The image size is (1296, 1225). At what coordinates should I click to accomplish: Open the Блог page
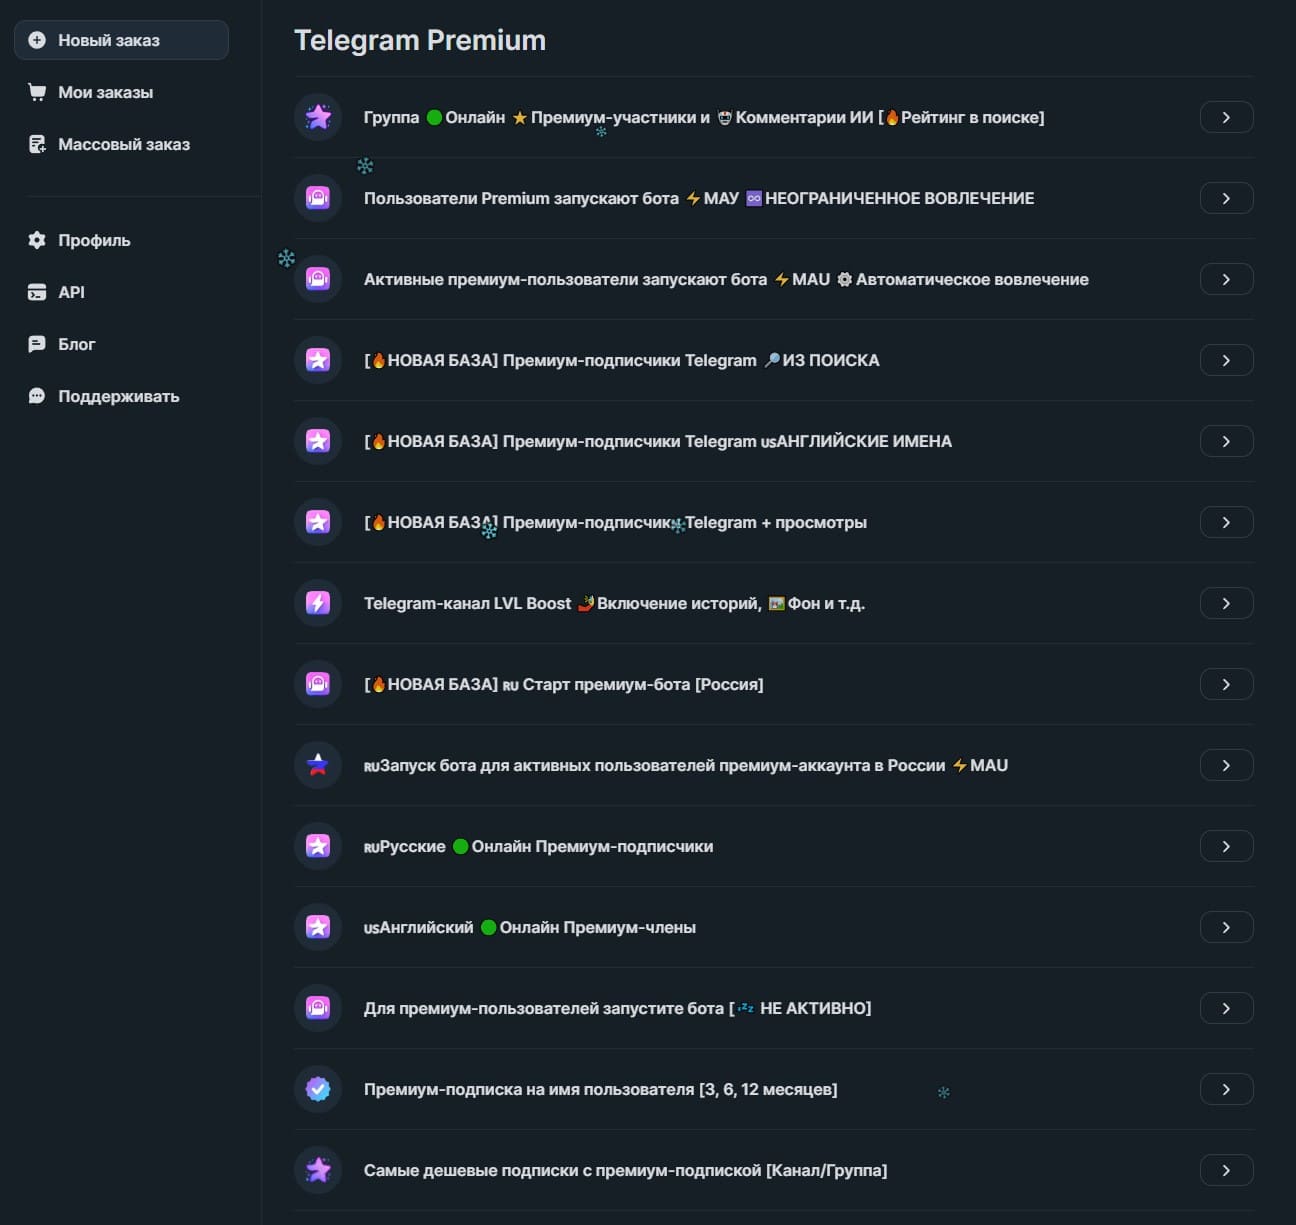(x=76, y=343)
